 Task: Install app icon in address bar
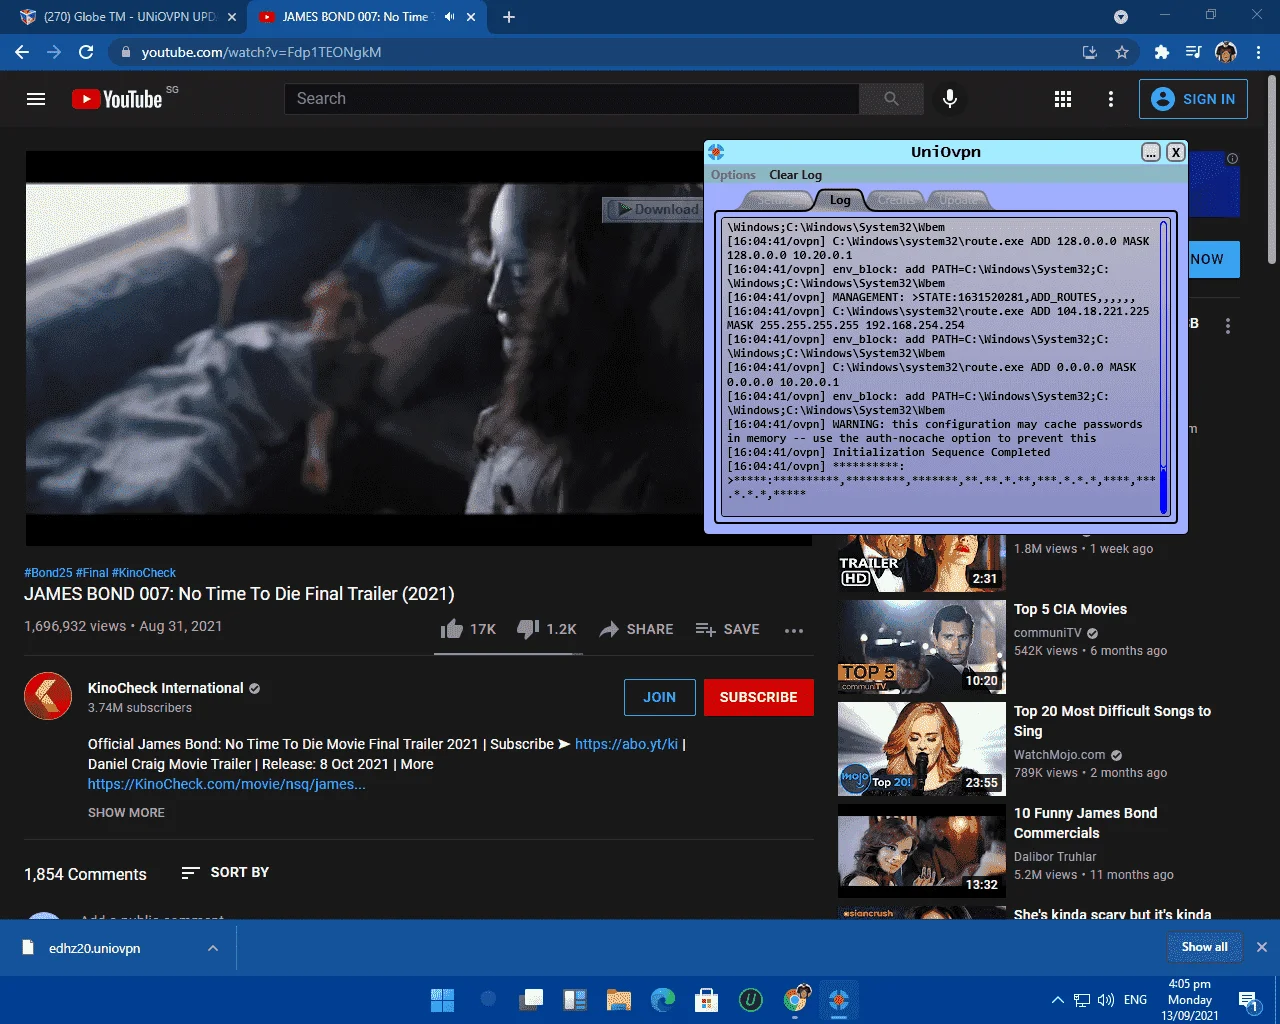point(1090,52)
